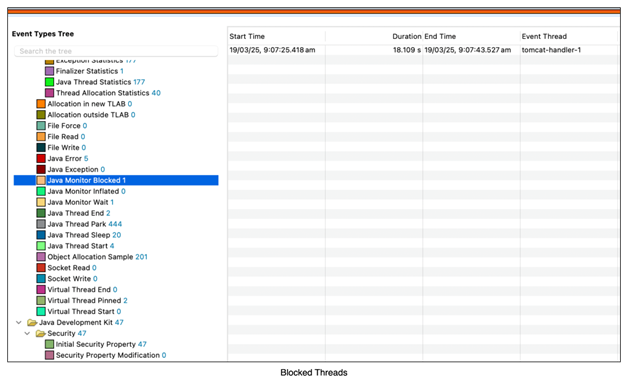The image size is (628, 391).
Task: Click the Java Thread Sleep blue icon
Action: click(41, 235)
